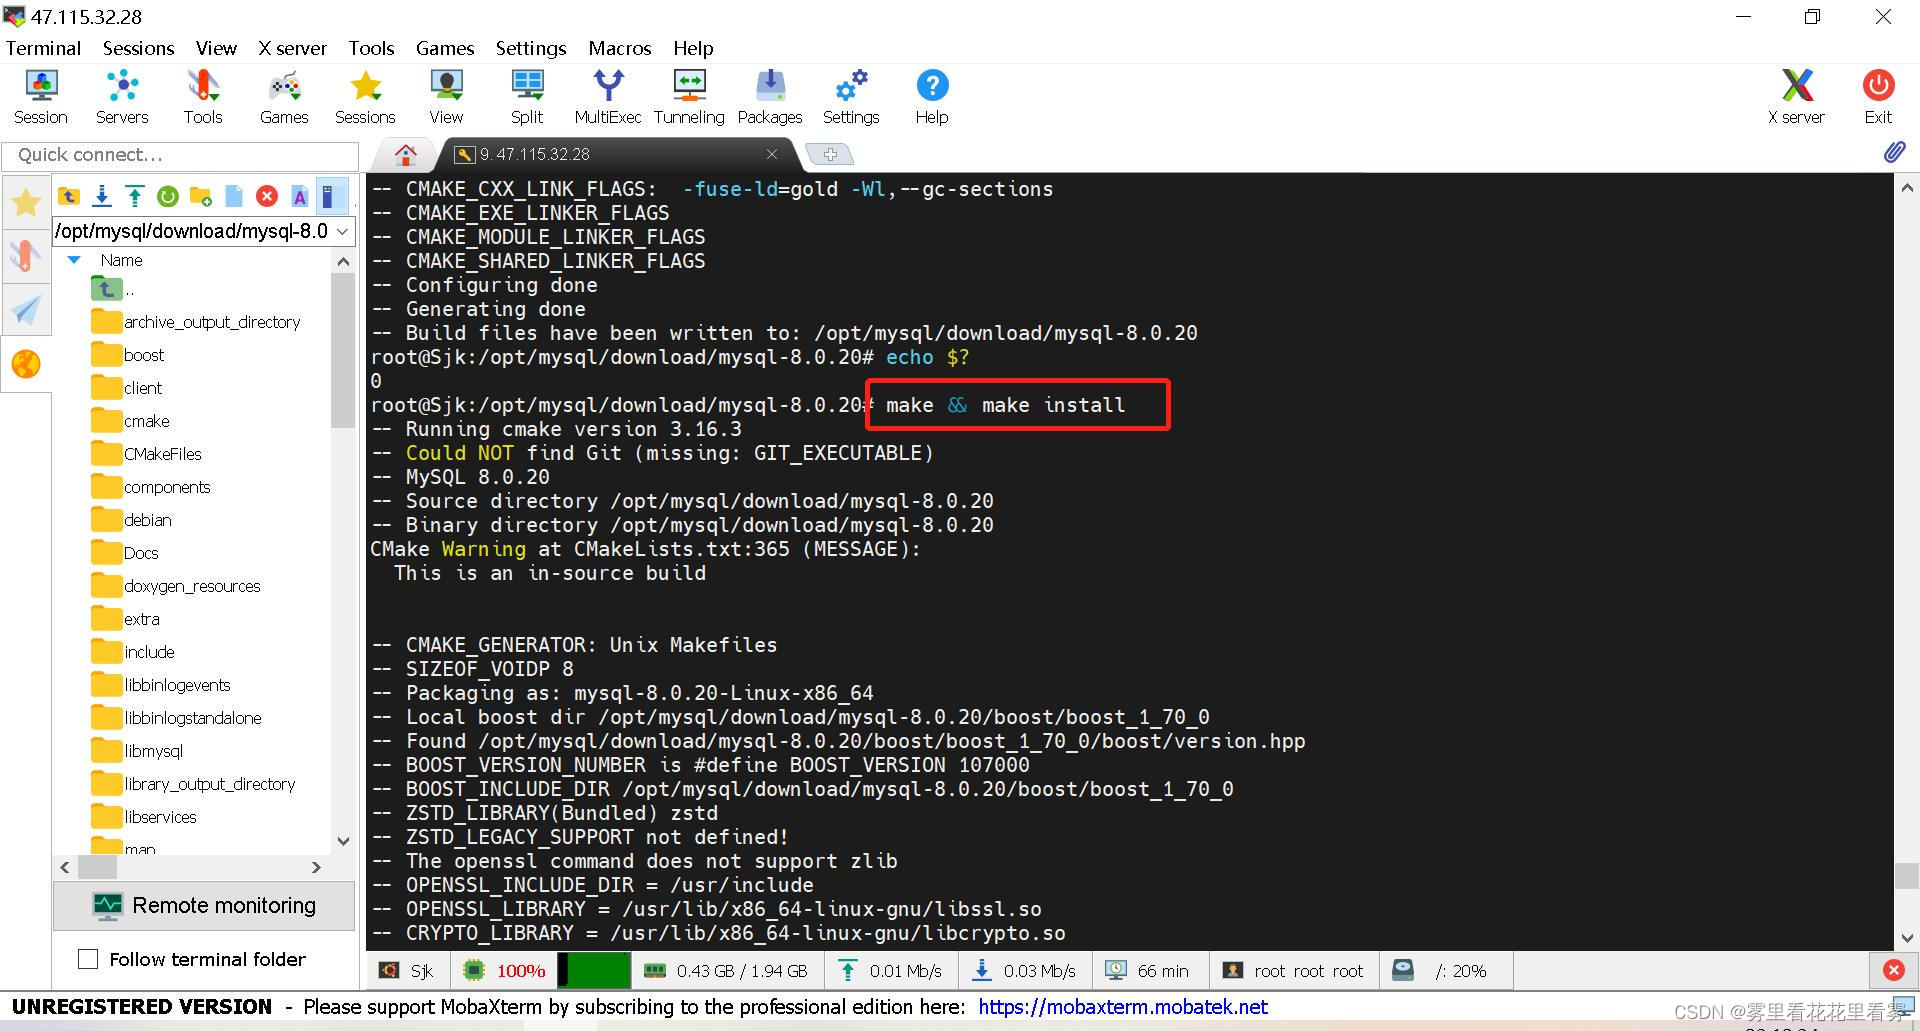
Task: Start the X server icon
Action: (x=1796, y=97)
